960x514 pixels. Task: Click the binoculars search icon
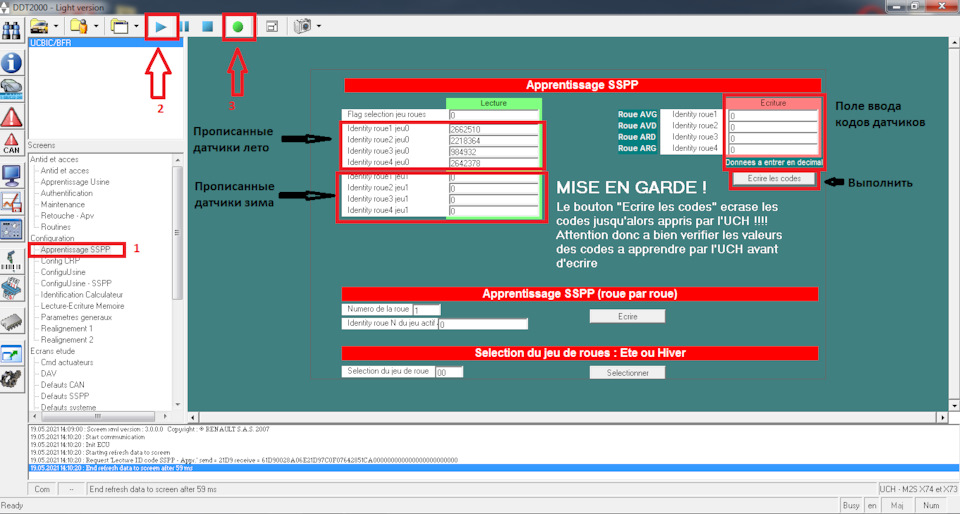(x=12, y=30)
